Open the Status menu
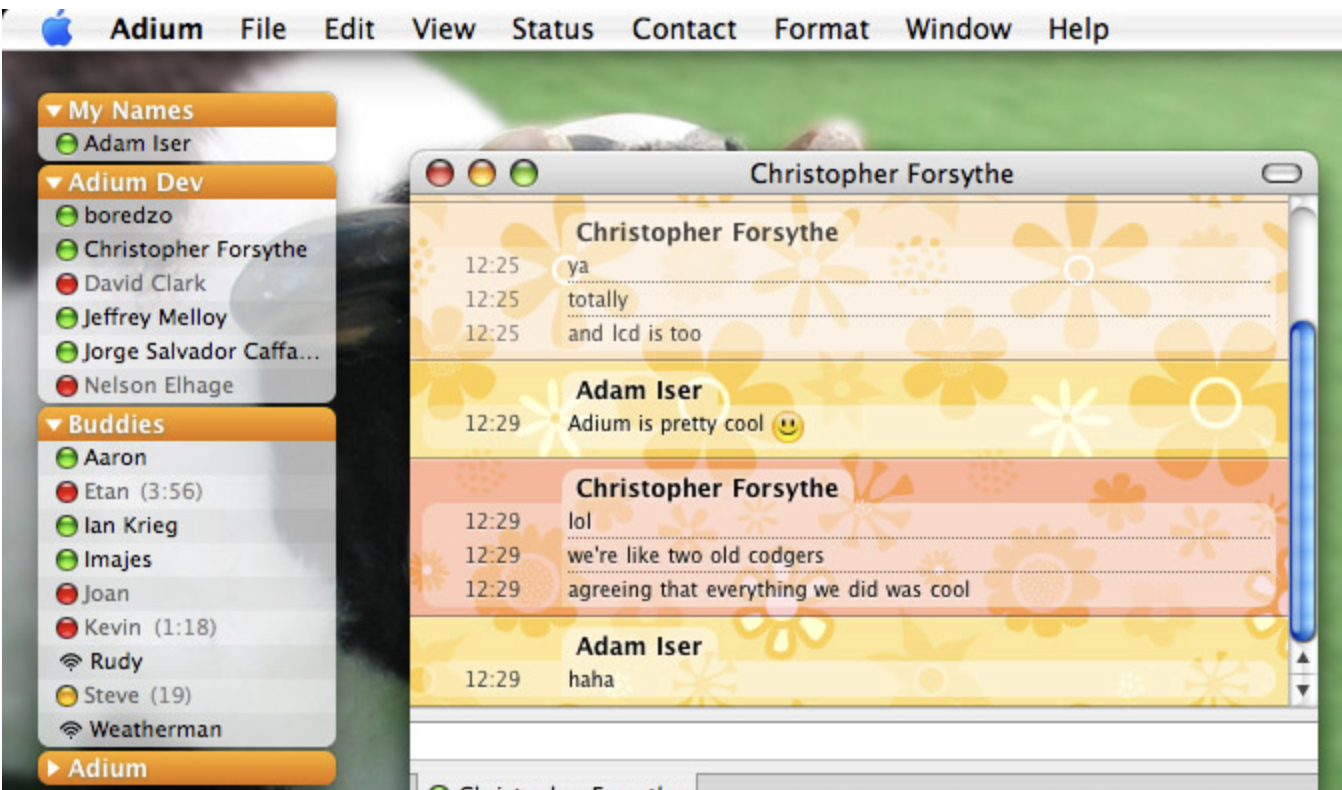 click(x=553, y=29)
